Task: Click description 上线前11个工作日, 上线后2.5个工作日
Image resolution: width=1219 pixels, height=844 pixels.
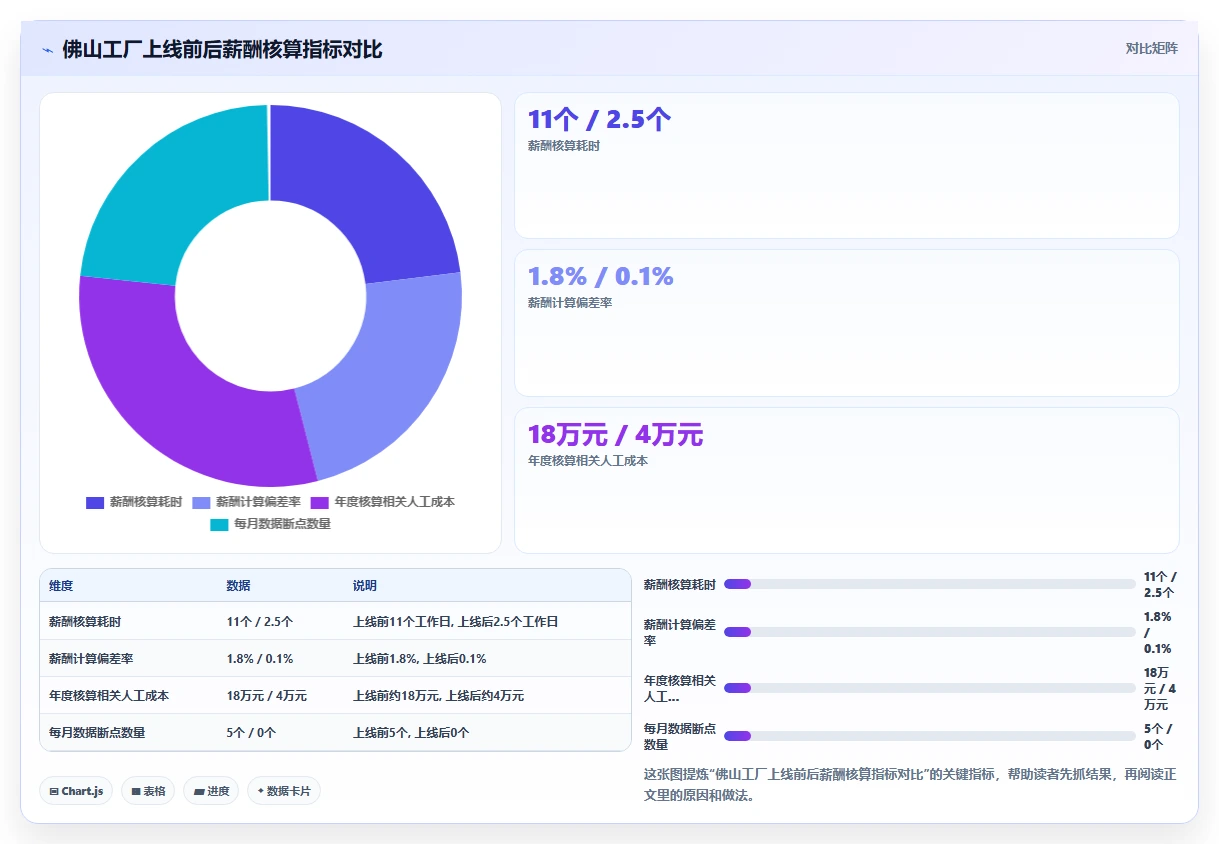Action: 455,621
